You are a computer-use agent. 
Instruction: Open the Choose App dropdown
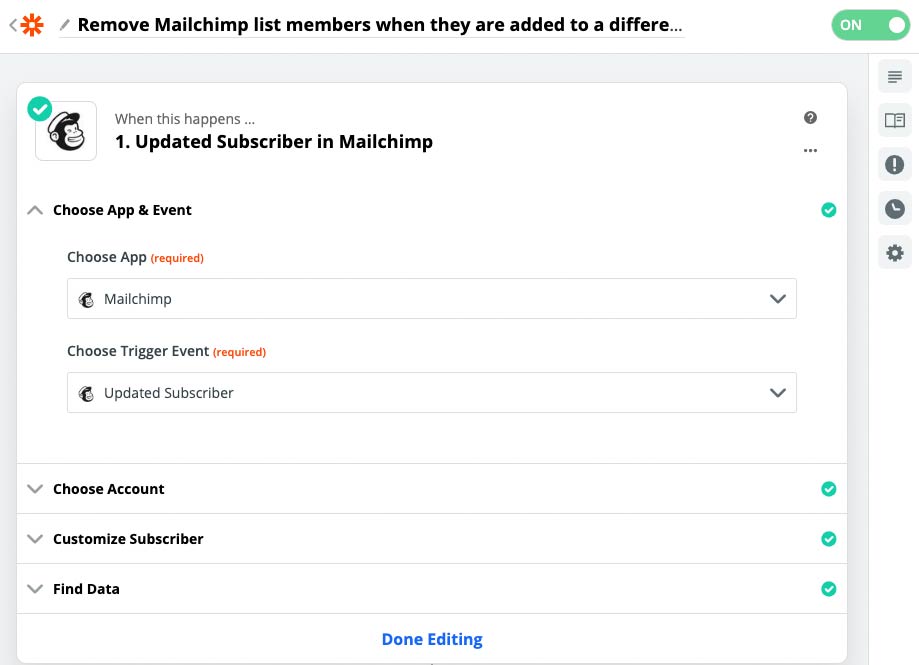(431, 299)
